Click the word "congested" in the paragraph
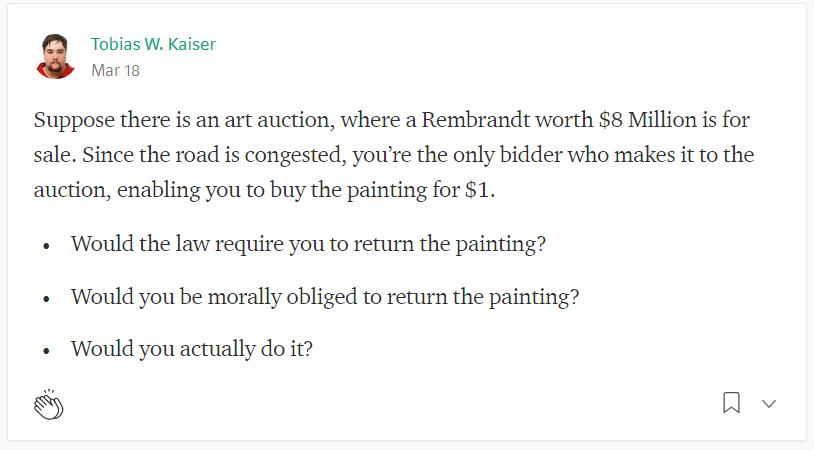Screen dimensions: 814x450 click(x=295, y=156)
